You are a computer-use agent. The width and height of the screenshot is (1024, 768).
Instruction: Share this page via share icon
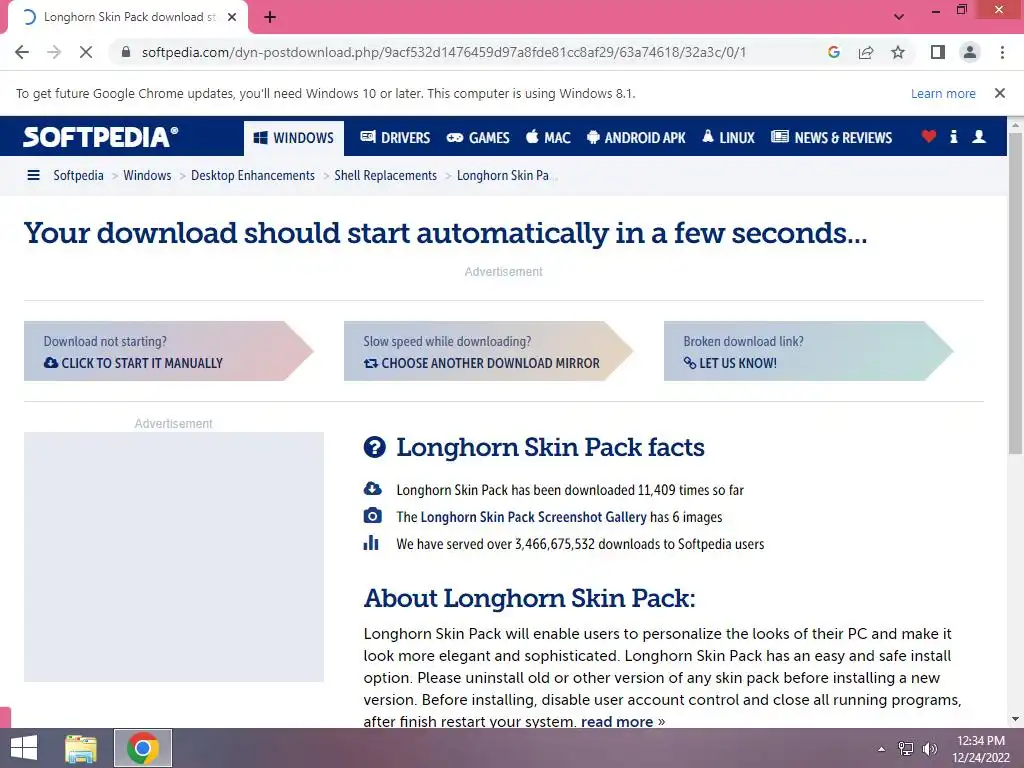click(x=866, y=52)
